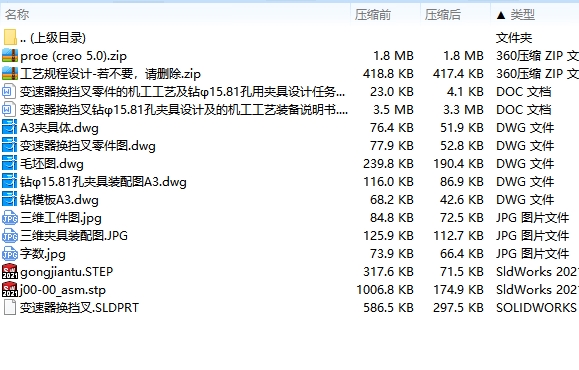
Task: Select file name 三维工件图.jpg
Action: point(61,218)
